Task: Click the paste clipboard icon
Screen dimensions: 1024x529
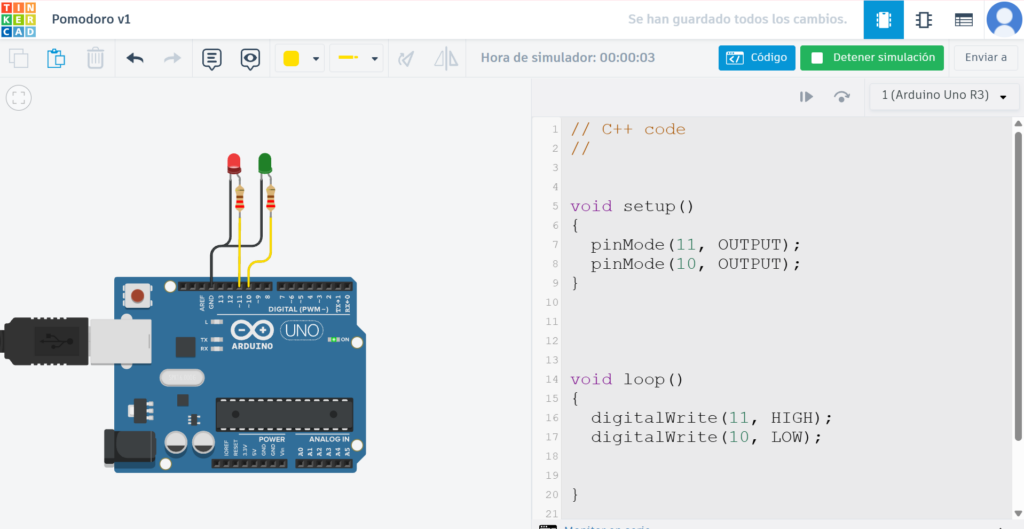Action: pyautogui.click(x=56, y=58)
